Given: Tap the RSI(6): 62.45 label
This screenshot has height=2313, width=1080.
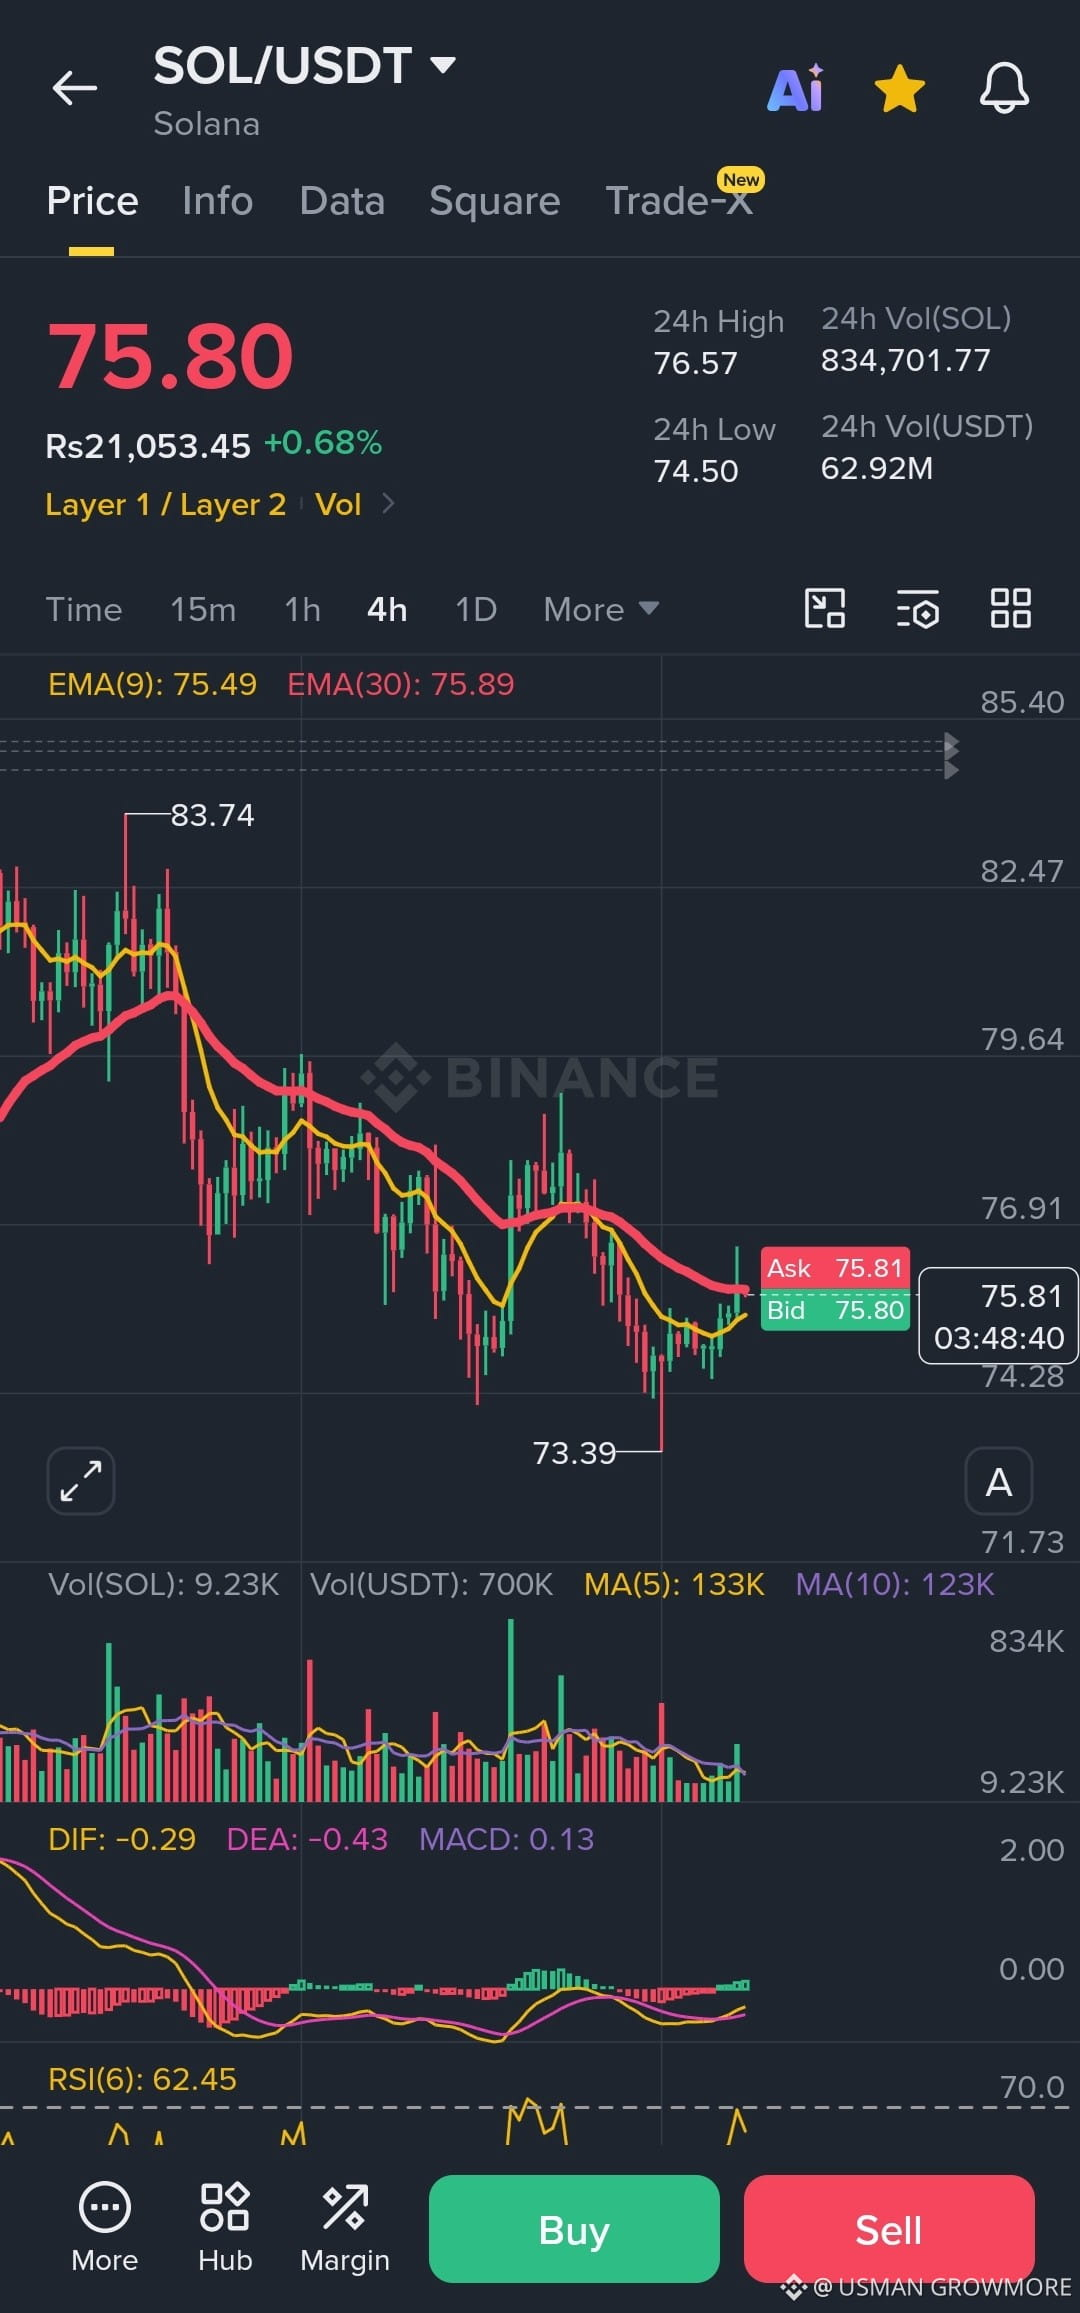Looking at the screenshot, I should [142, 2079].
